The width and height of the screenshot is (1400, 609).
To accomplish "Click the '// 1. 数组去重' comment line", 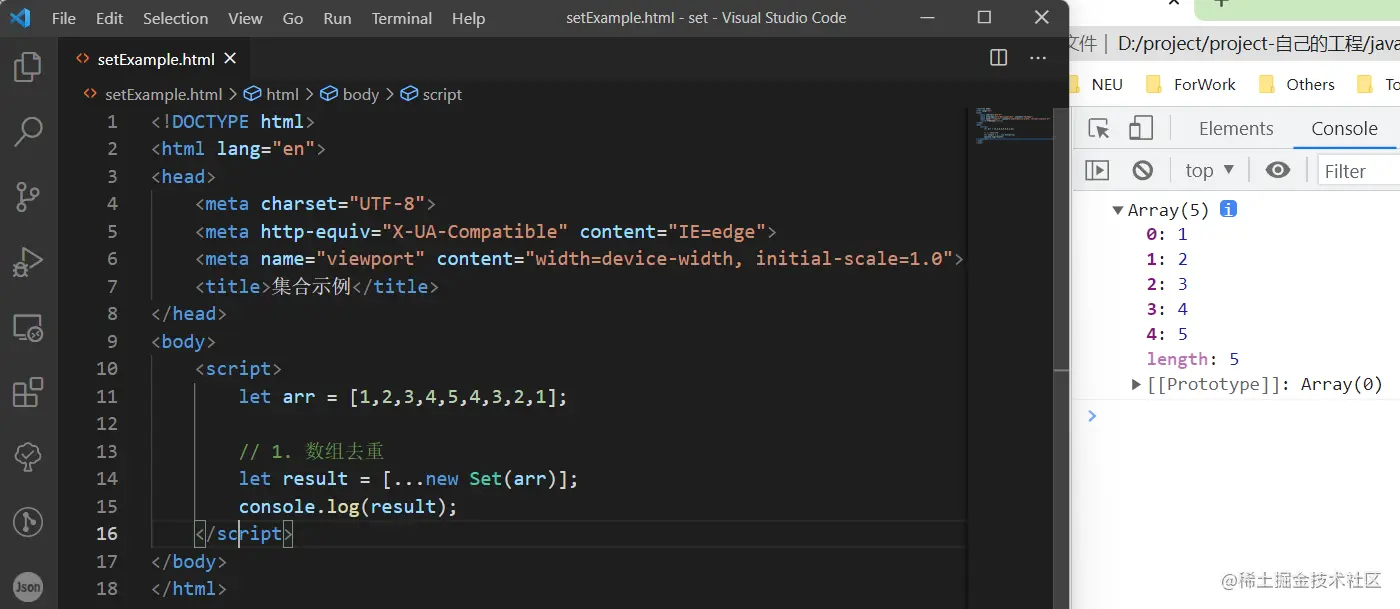I will coord(311,451).
